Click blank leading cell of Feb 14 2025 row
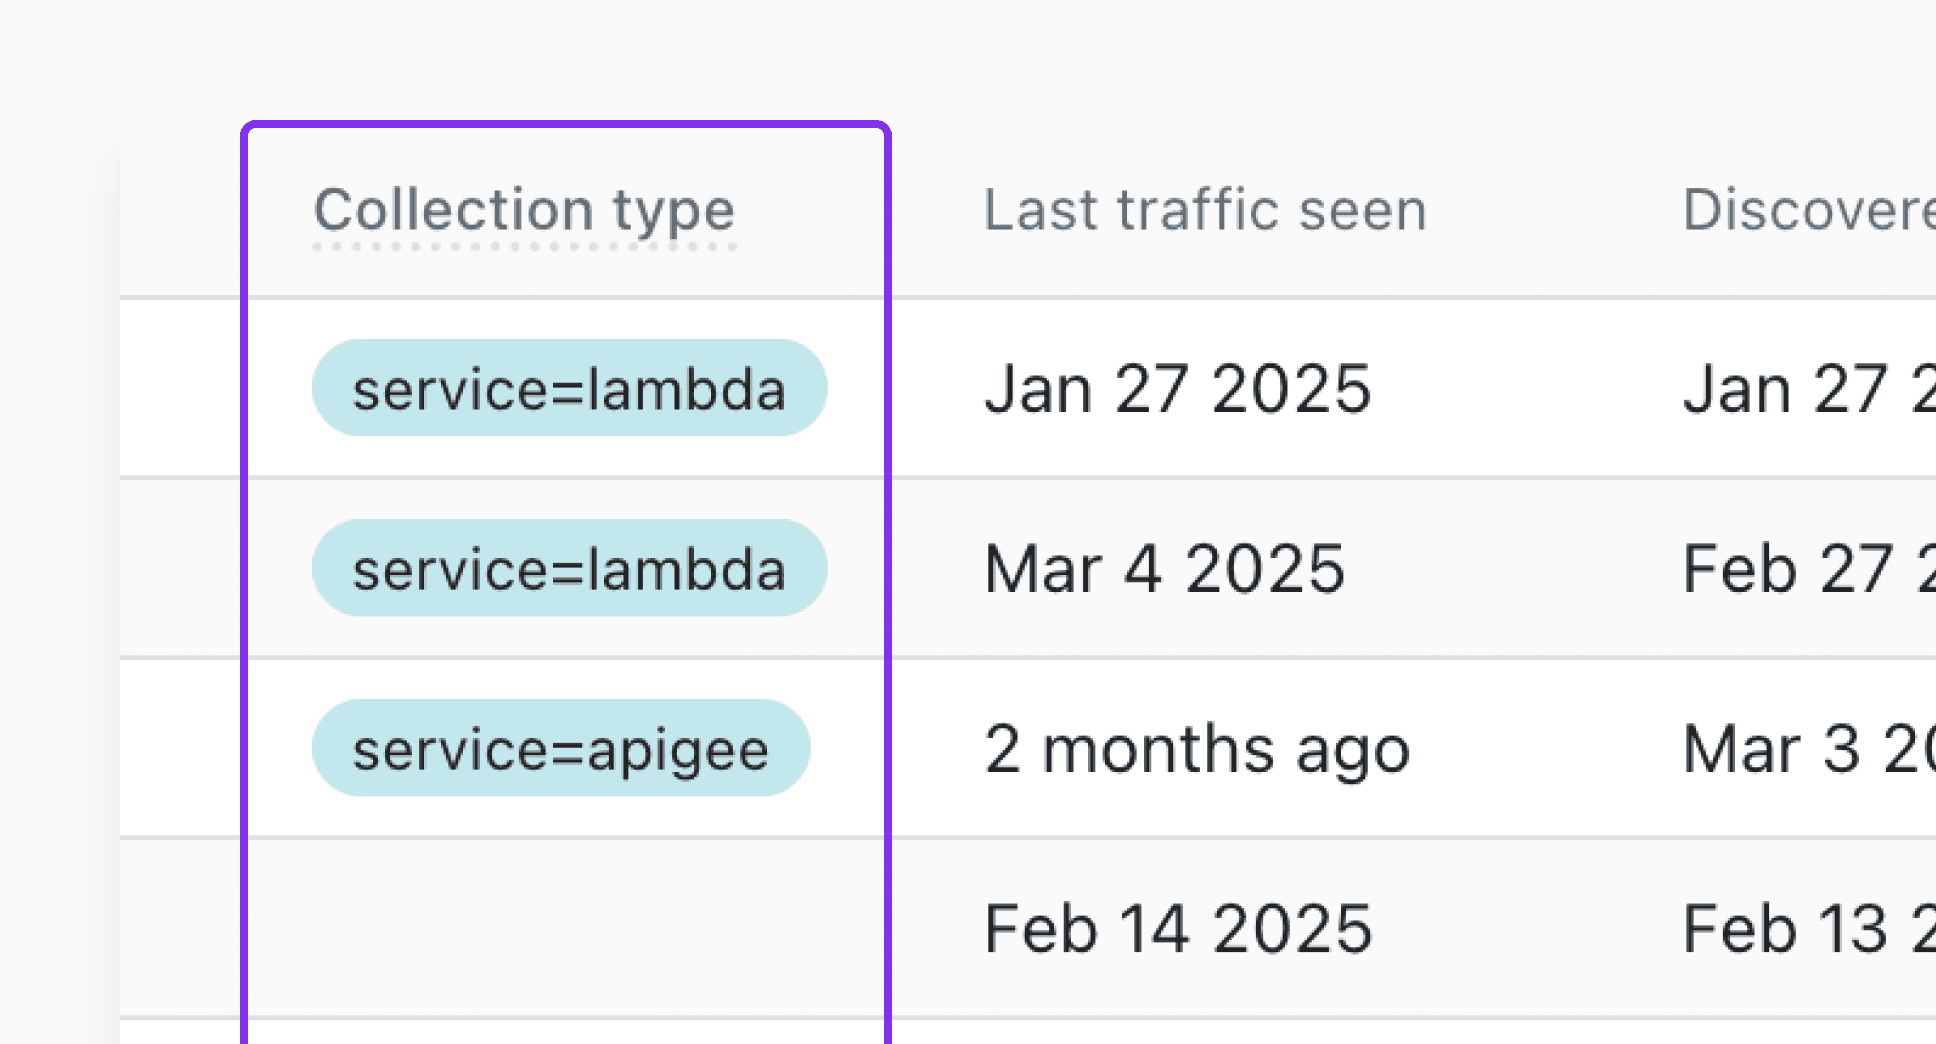 click(182, 928)
